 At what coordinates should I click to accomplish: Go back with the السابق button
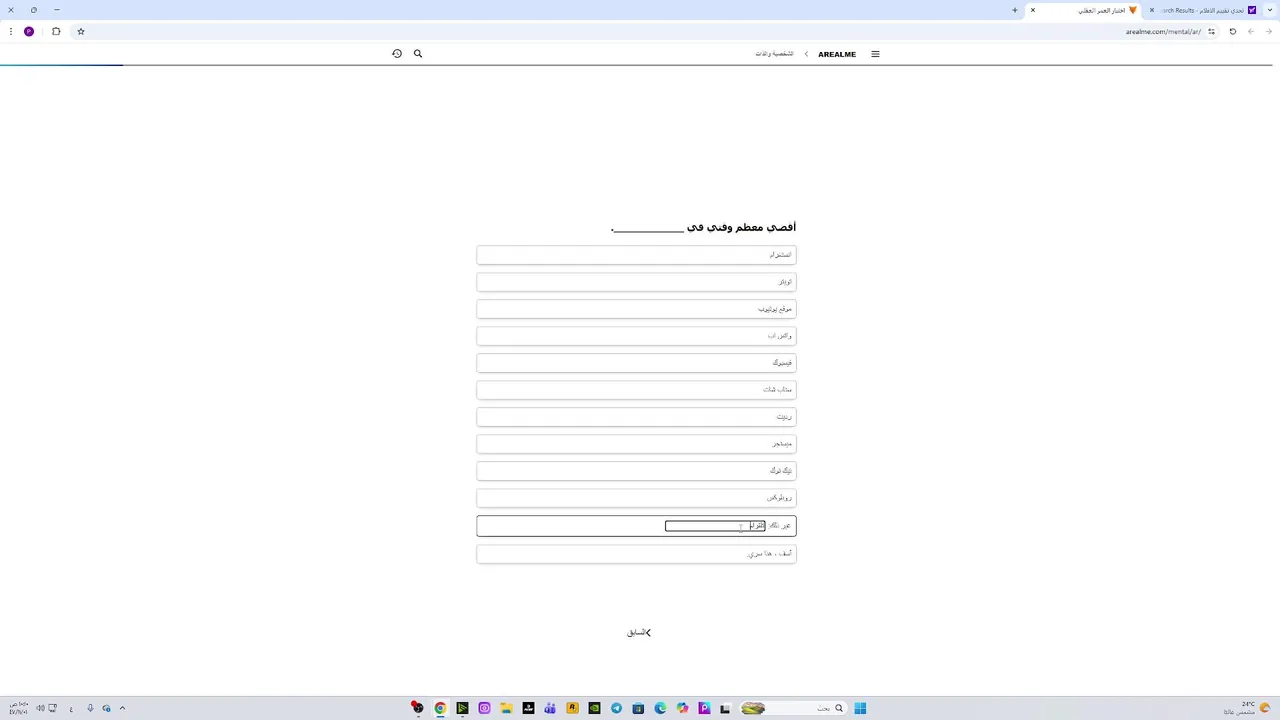(639, 632)
